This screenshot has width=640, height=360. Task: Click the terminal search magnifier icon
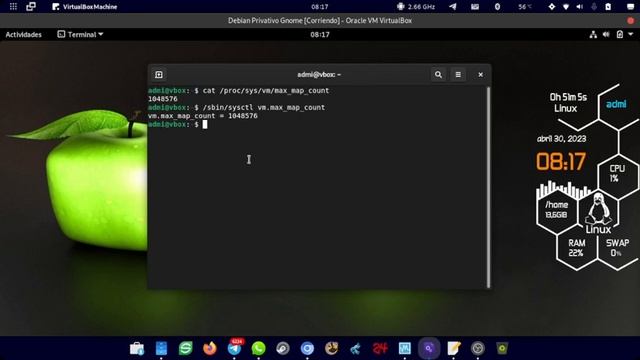438,75
